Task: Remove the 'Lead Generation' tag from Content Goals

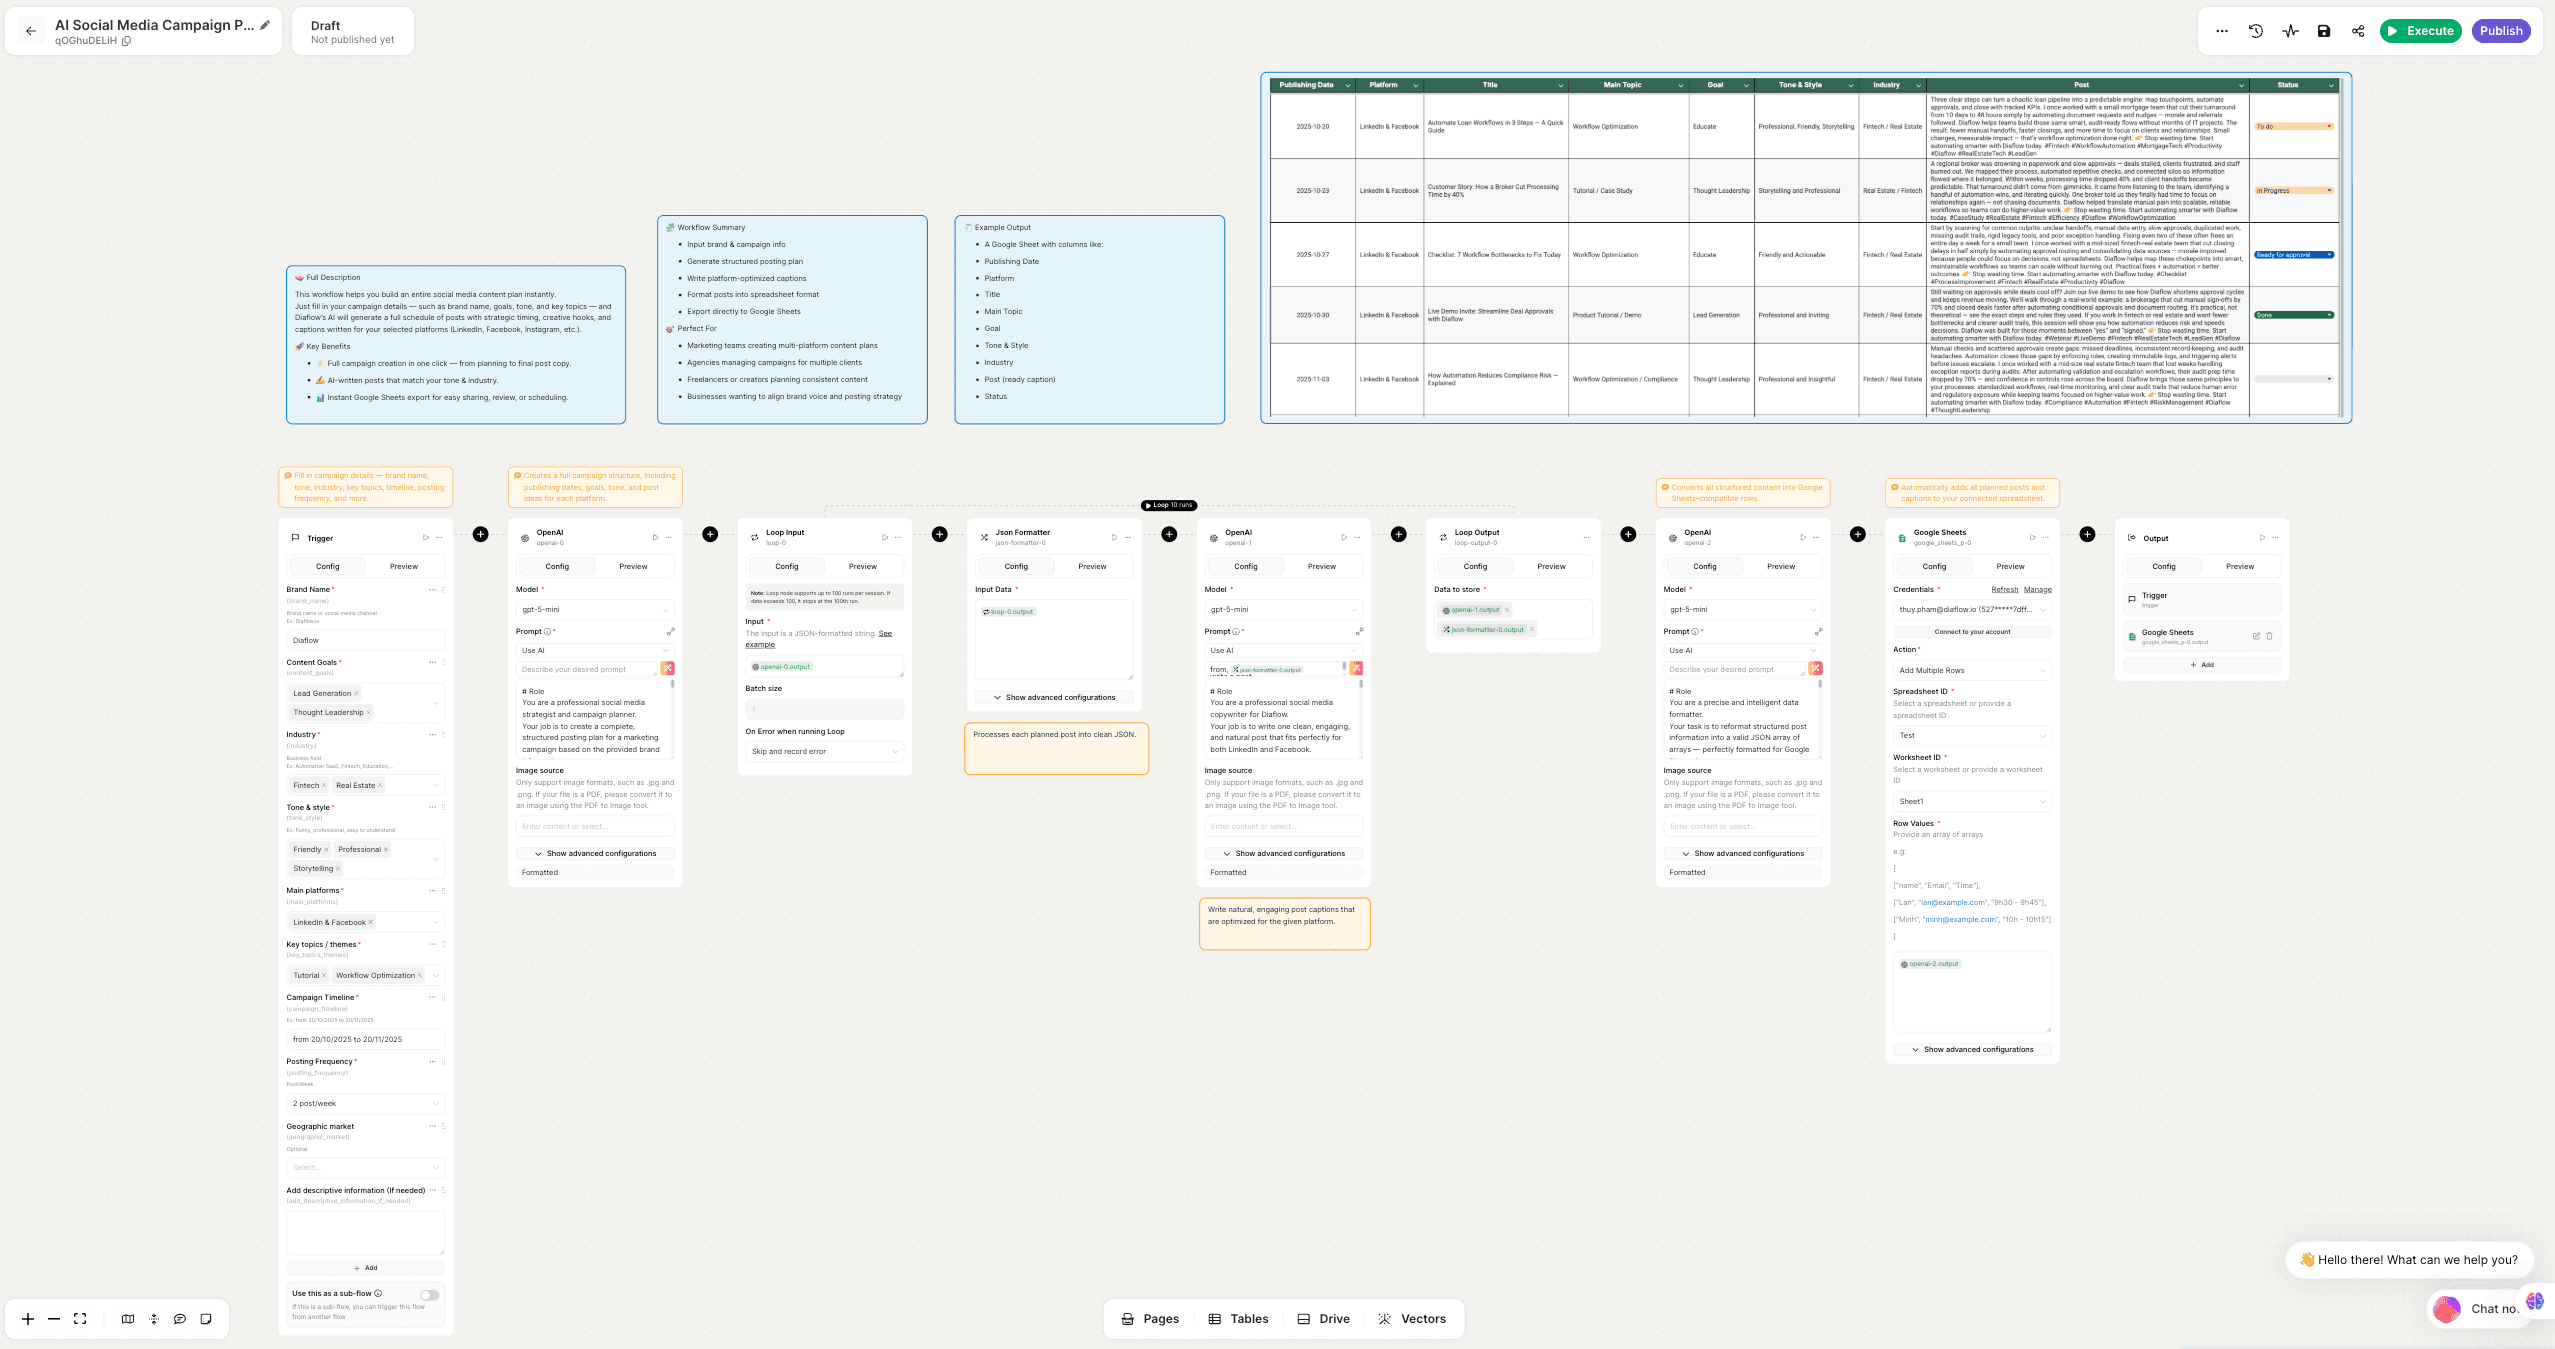Action: click(x=357, y=694)
